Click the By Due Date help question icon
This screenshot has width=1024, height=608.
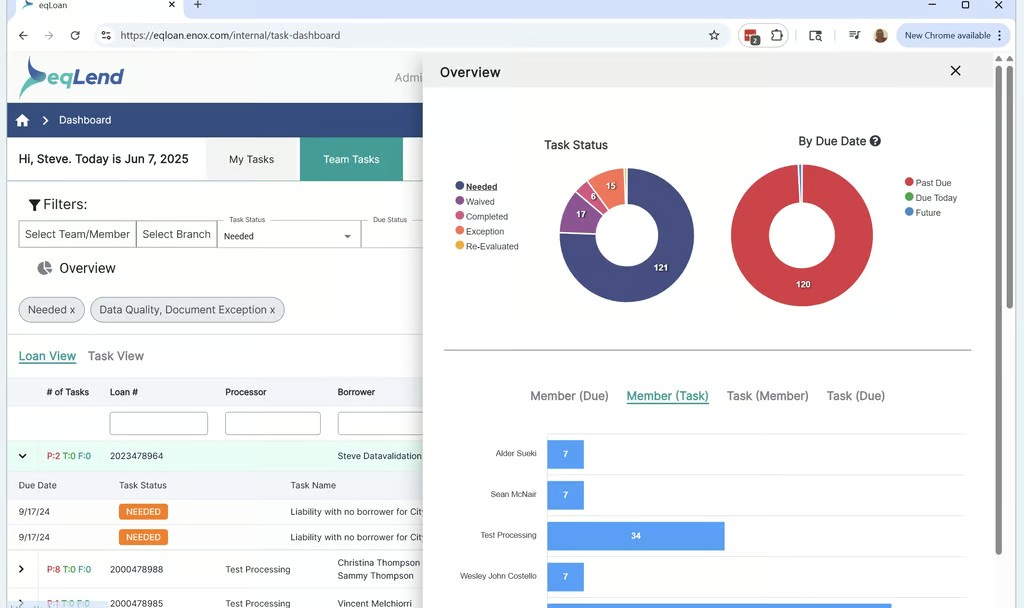click(875, 141)
